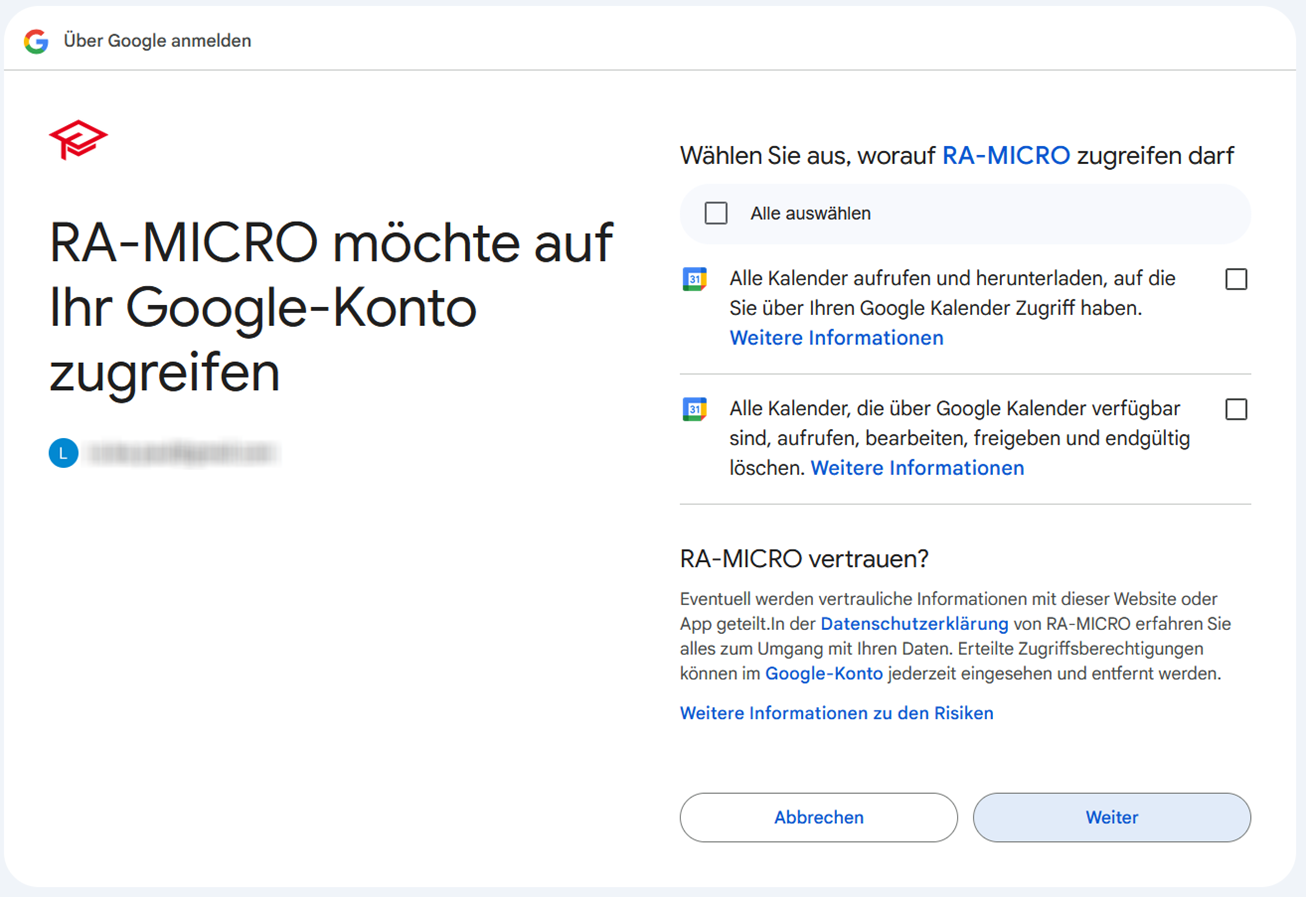1306x897 pixels.
Task: Open 'Weitere Informationen zu den Risiken'
Action: [x=836, y=713]
